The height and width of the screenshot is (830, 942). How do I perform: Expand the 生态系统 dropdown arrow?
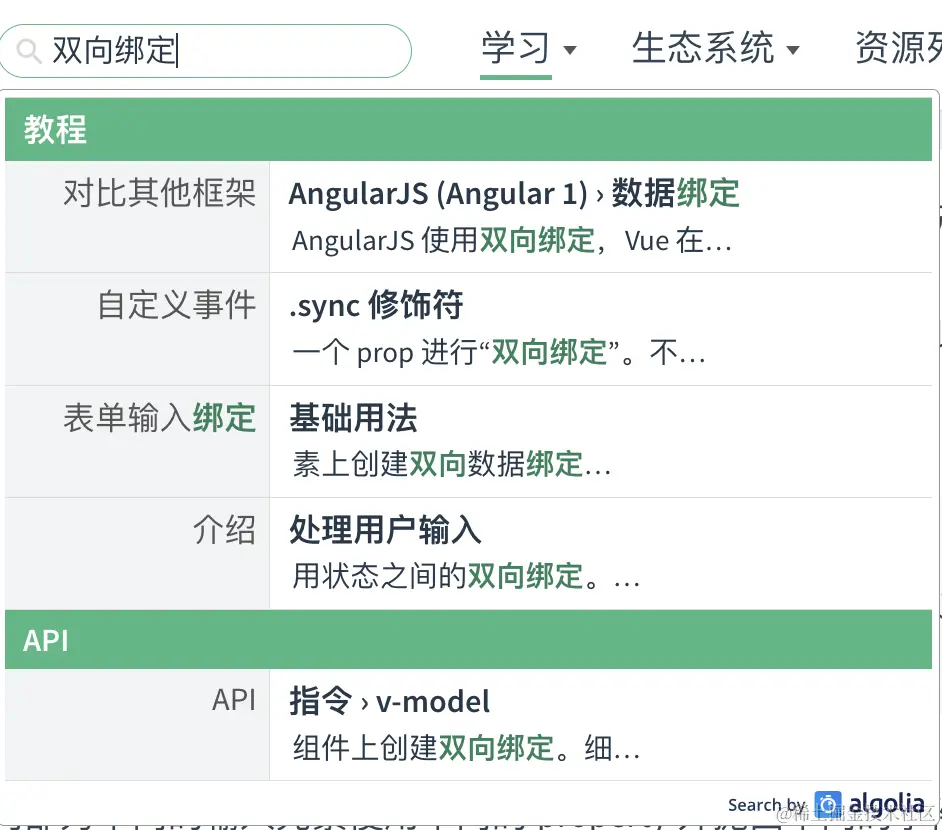(793, 50)
